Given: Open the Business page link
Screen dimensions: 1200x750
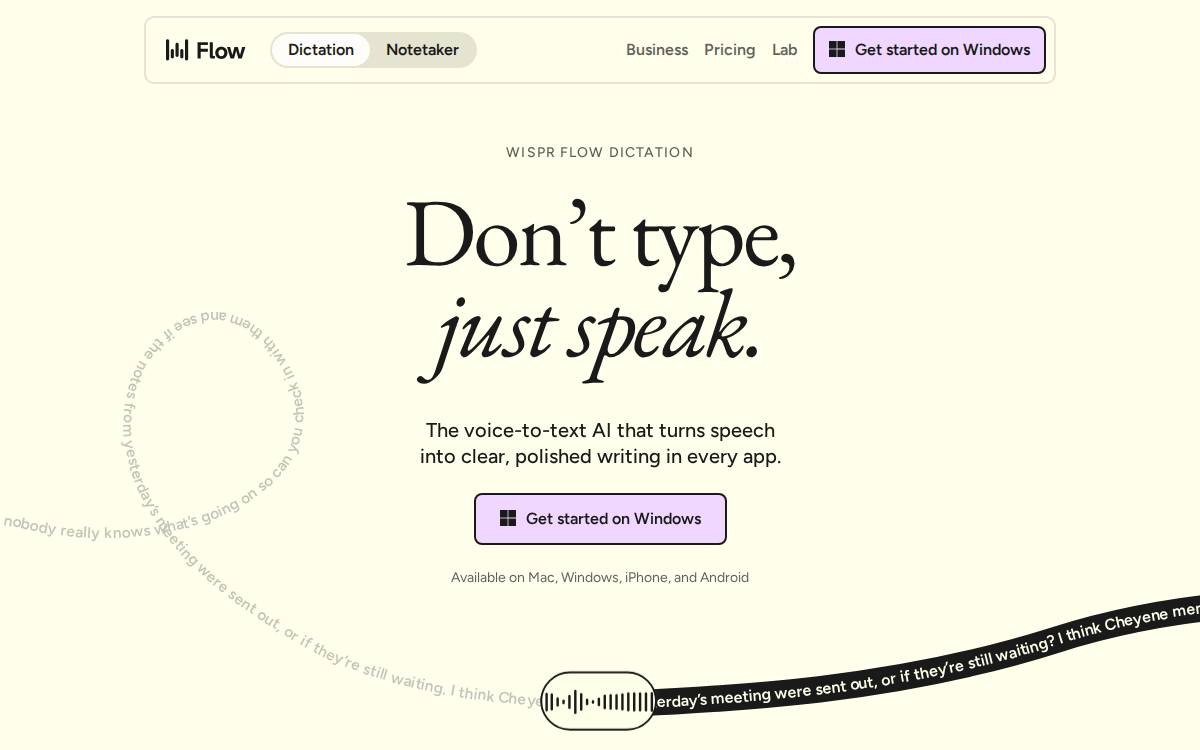Looking at the screenshot, I should [x=657, y=50].
